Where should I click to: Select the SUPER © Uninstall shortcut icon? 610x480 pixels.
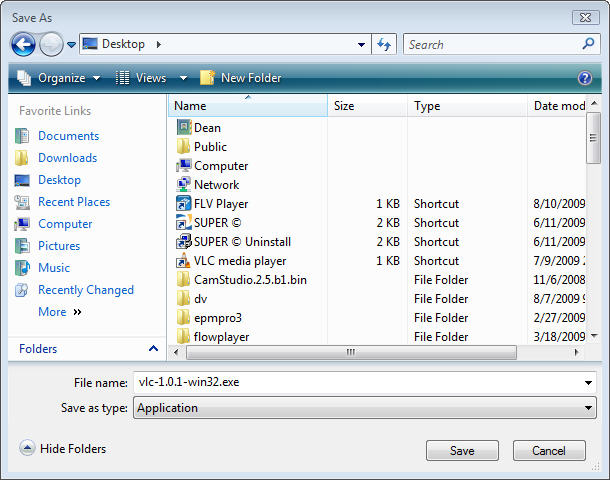(x=183, y=242)
